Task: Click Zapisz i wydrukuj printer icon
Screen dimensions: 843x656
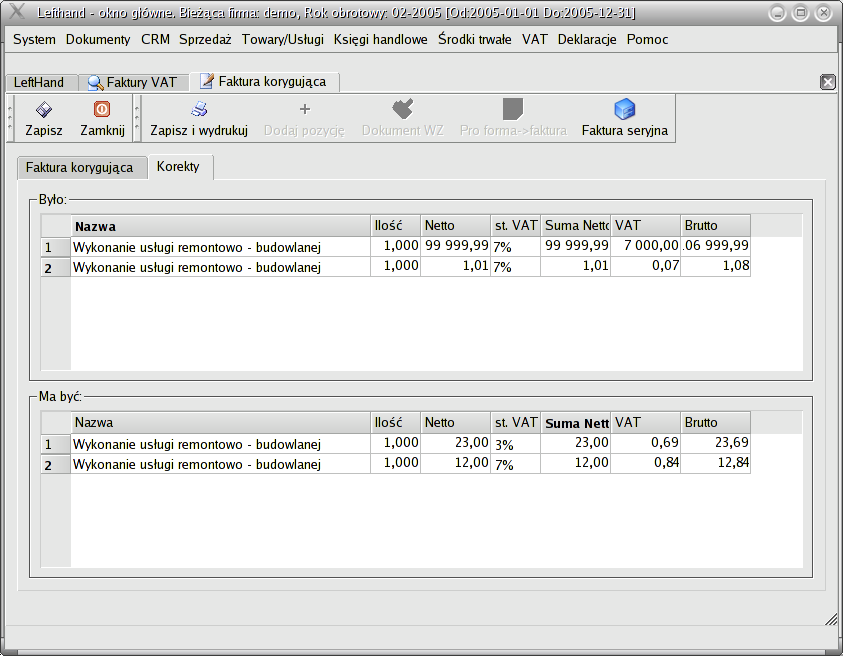Action: click(199, 109)
